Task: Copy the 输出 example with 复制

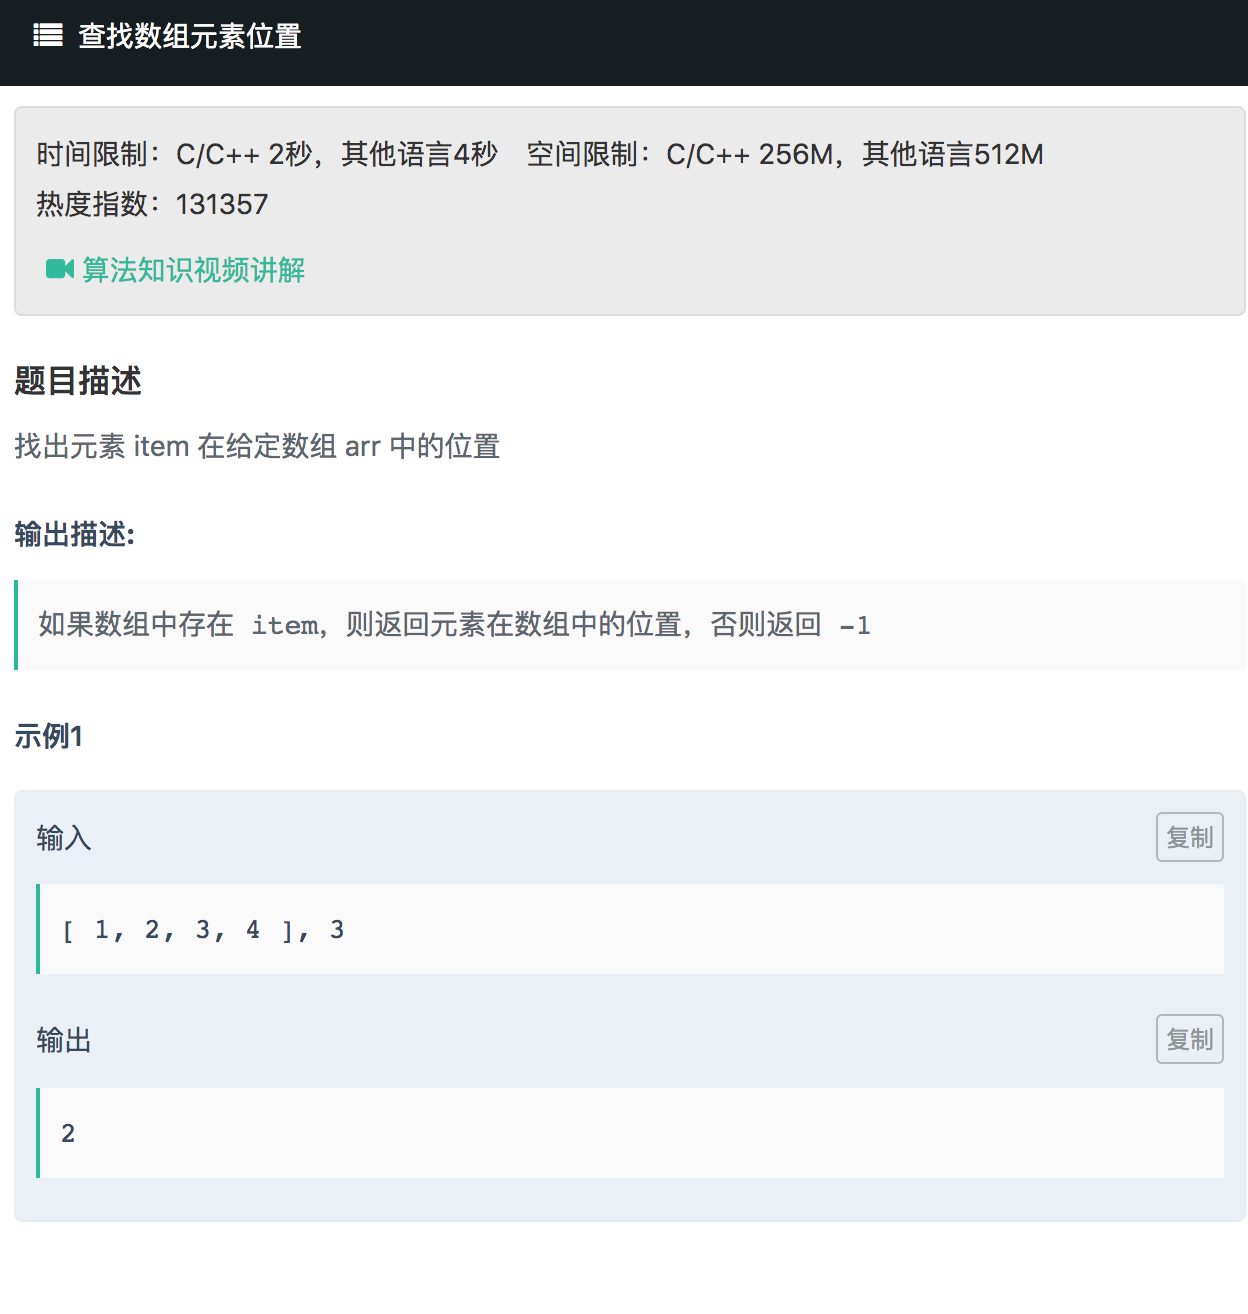Action: tap(1190, 1039)
